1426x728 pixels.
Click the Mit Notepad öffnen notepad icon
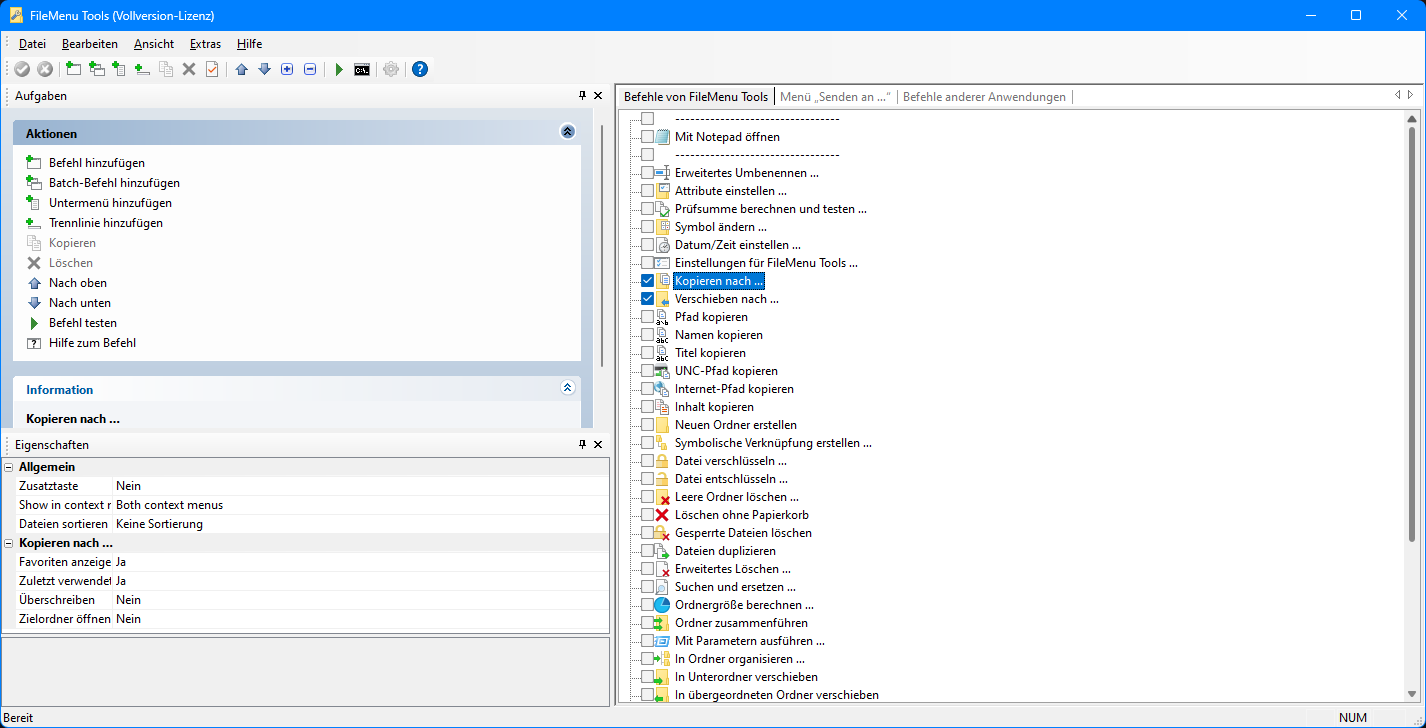(662, 137)
